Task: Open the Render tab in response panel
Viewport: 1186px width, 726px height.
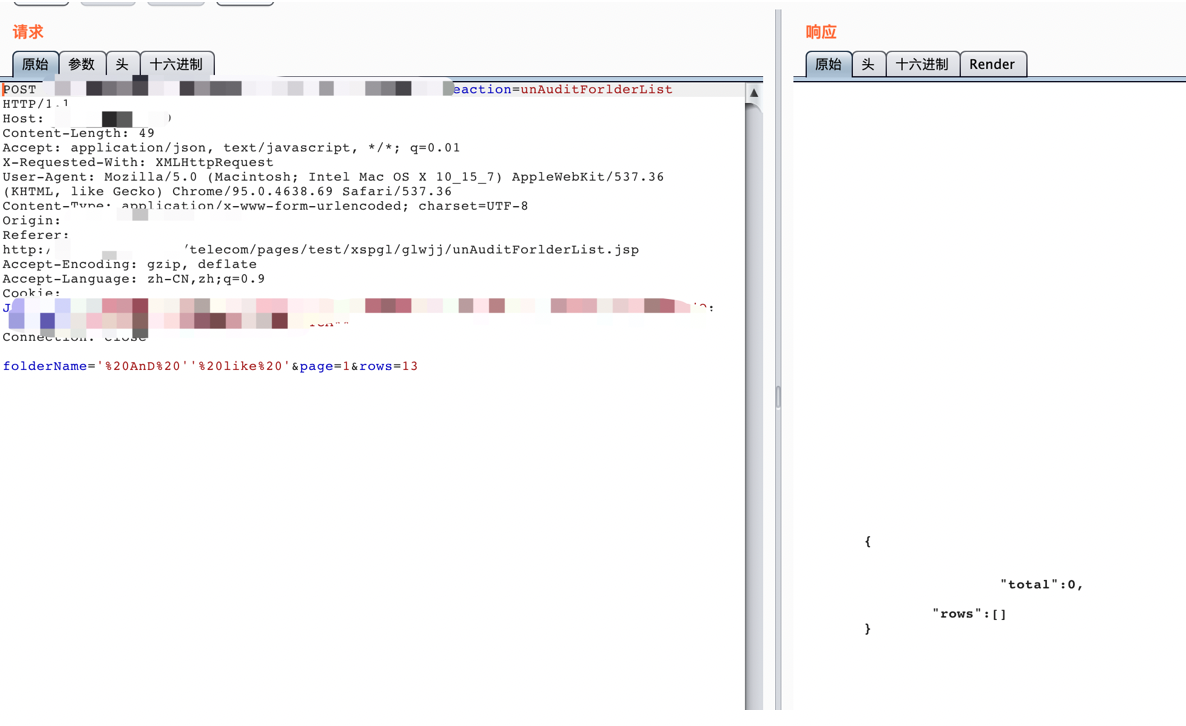Action: pyautogui.click(x=992, y=64)
